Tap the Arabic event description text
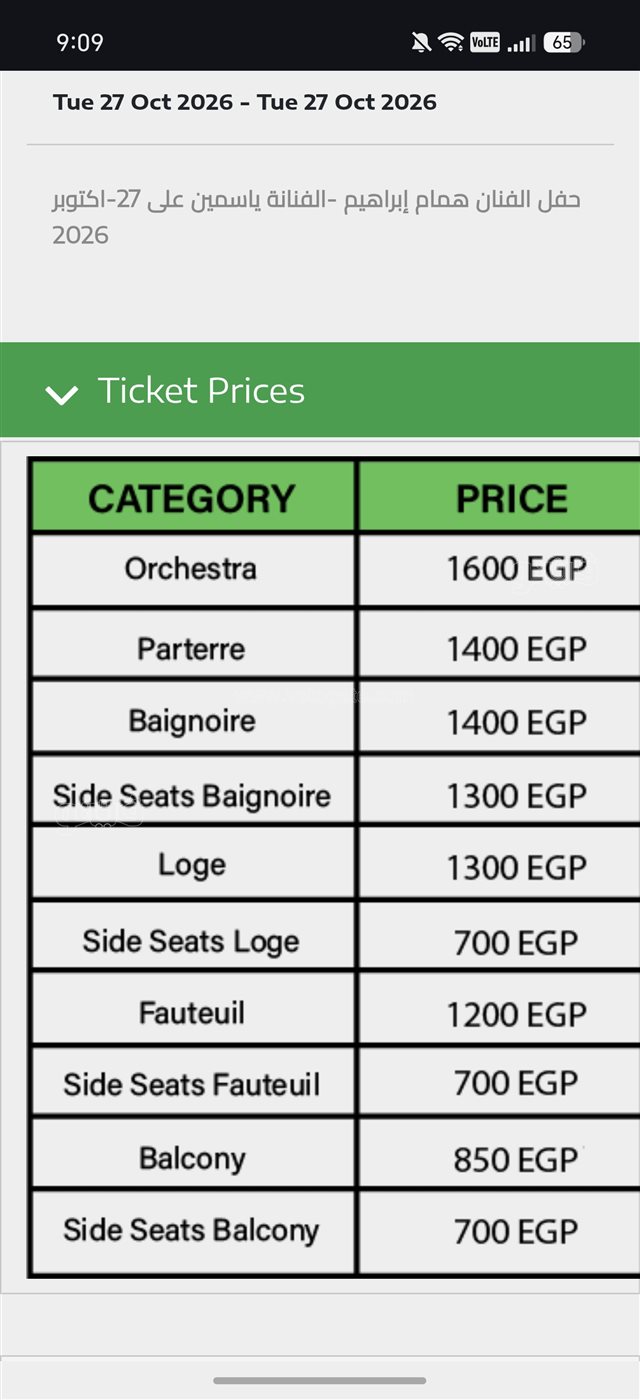The height and width of the screenshot is (1400, 640). (316, 217)
